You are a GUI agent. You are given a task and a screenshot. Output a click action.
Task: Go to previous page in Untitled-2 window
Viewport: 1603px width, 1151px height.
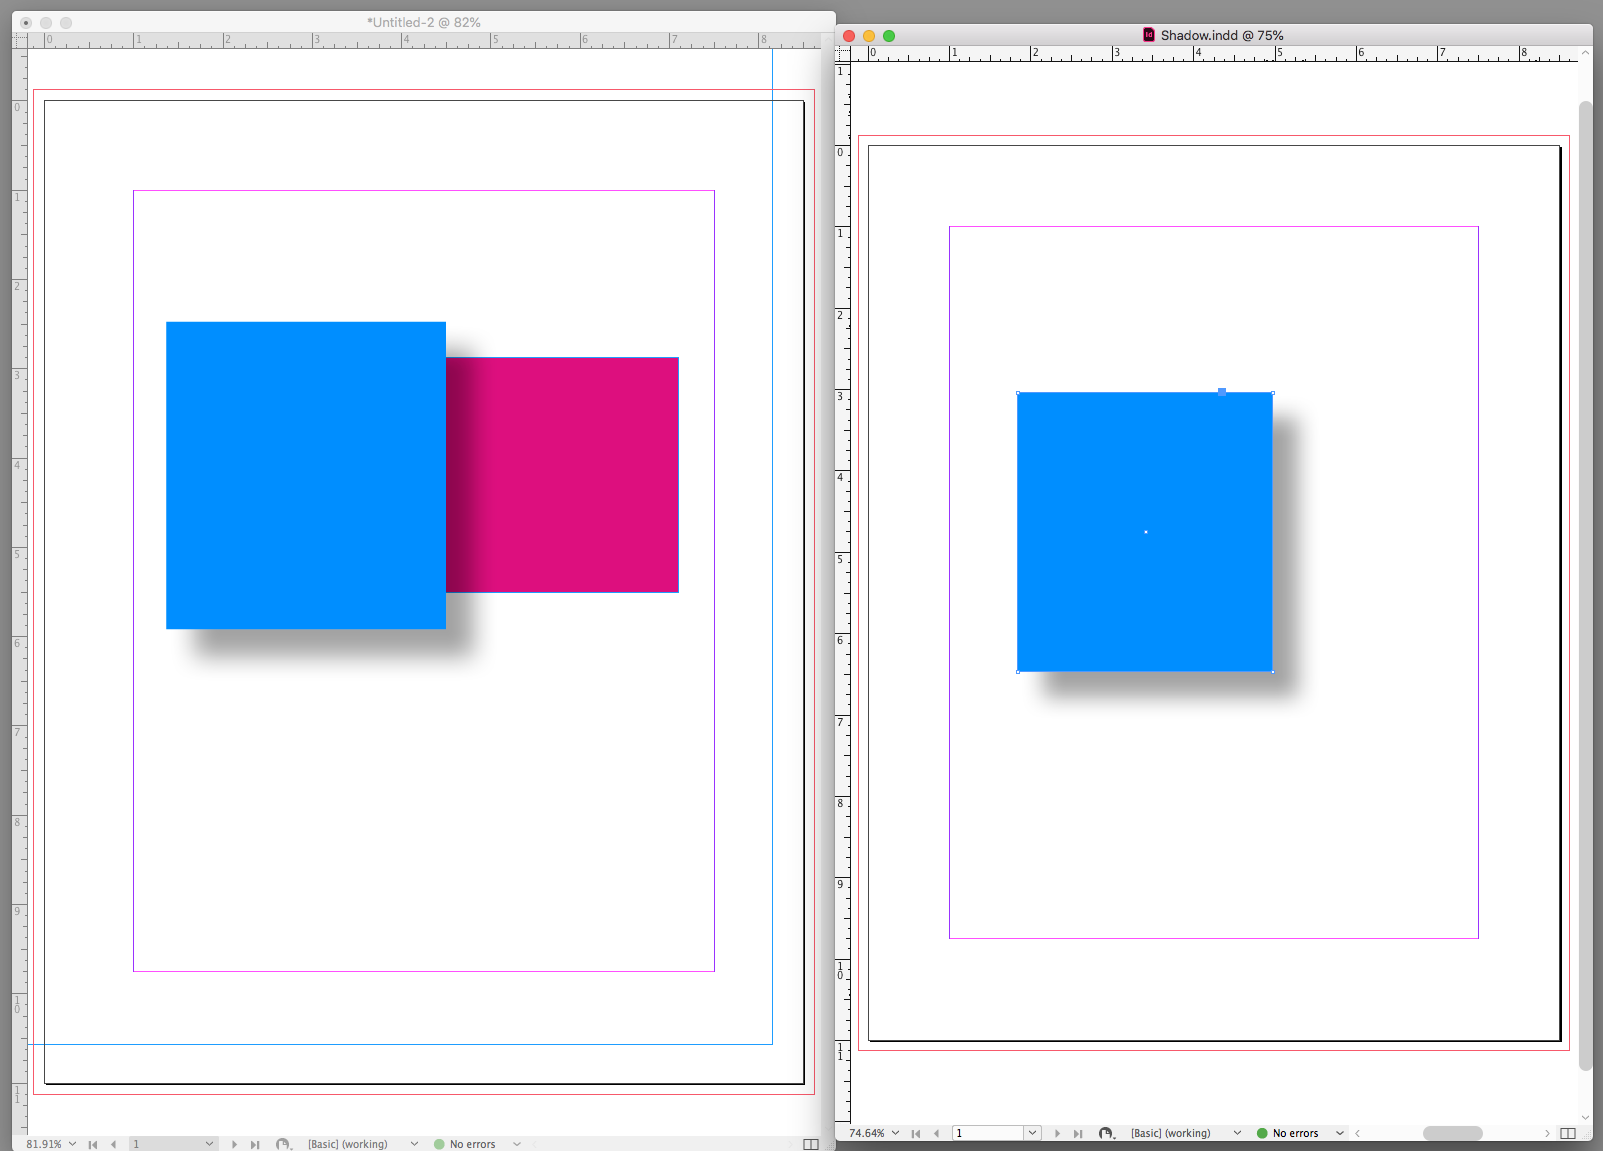pos(114,1144)
